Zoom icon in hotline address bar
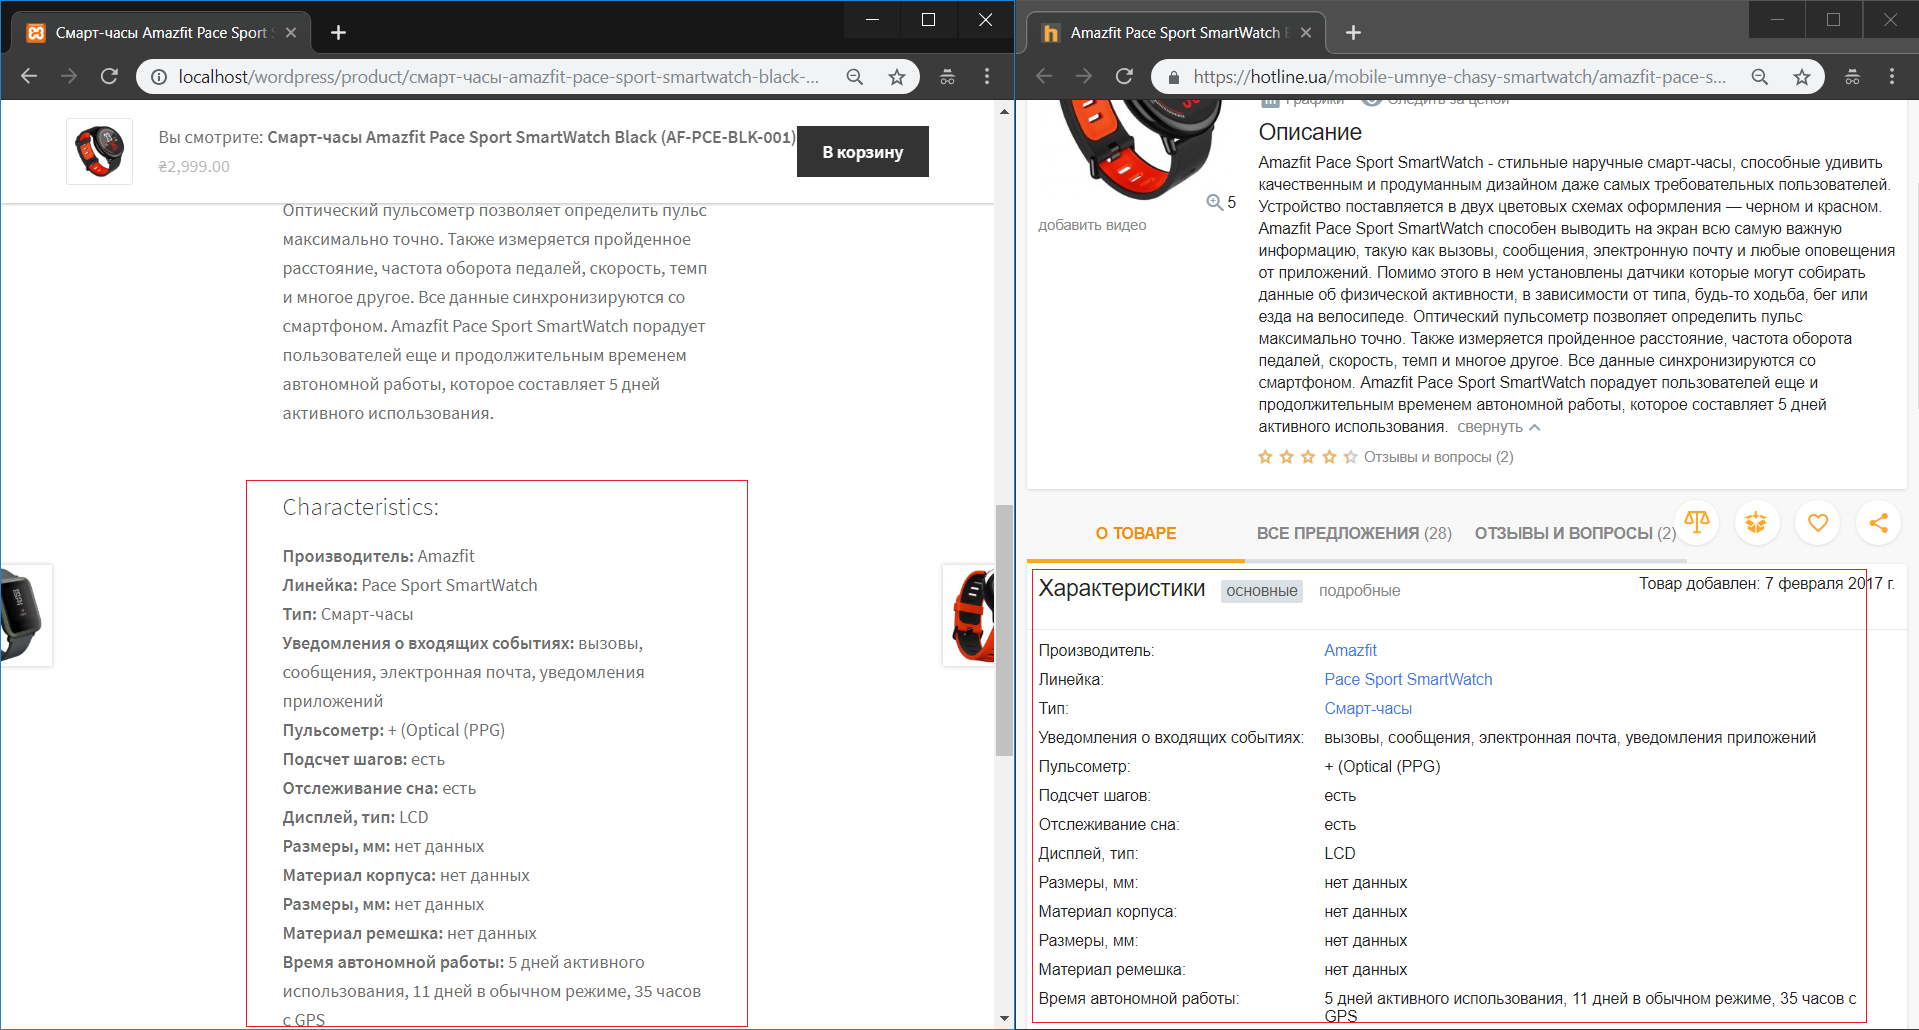Screen dimensions: 1919x1030 [1760, 77]
